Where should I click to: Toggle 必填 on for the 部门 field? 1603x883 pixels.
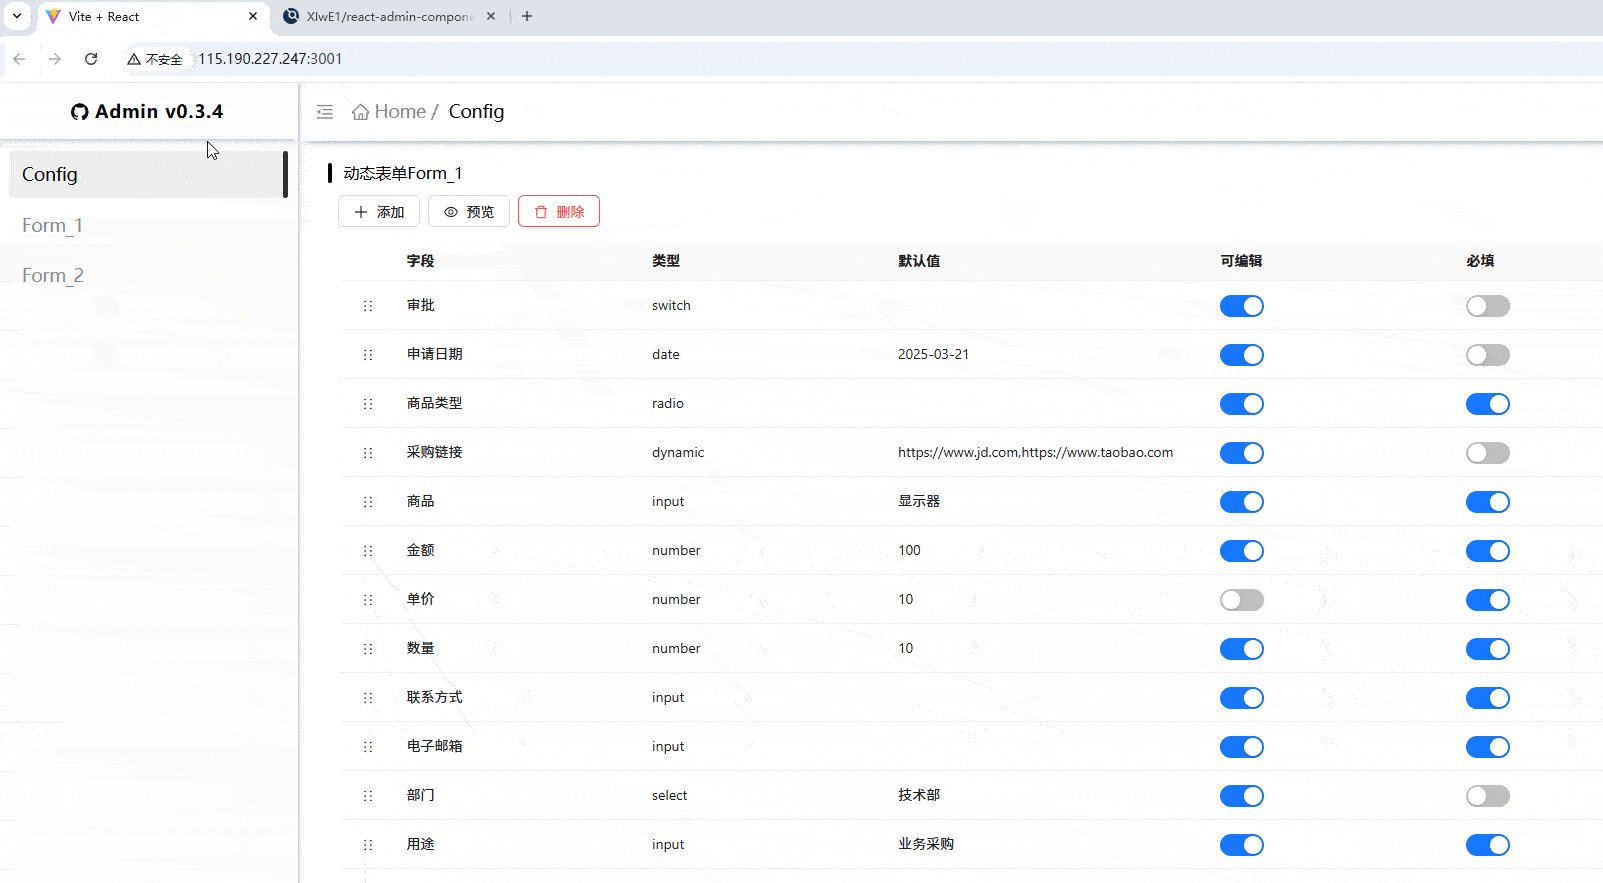pyautogui.click(x=1488, y=796)
